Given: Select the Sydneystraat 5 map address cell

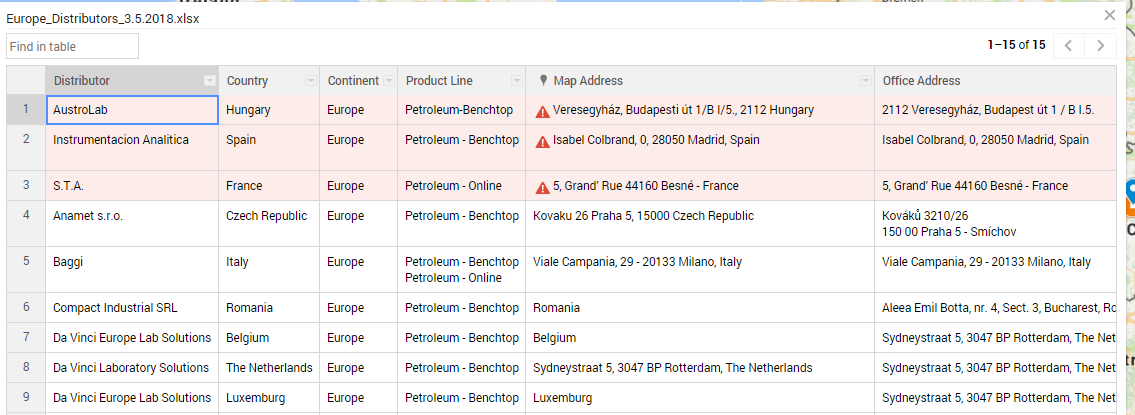Looking at the screenshot, I should pos(700,367).
